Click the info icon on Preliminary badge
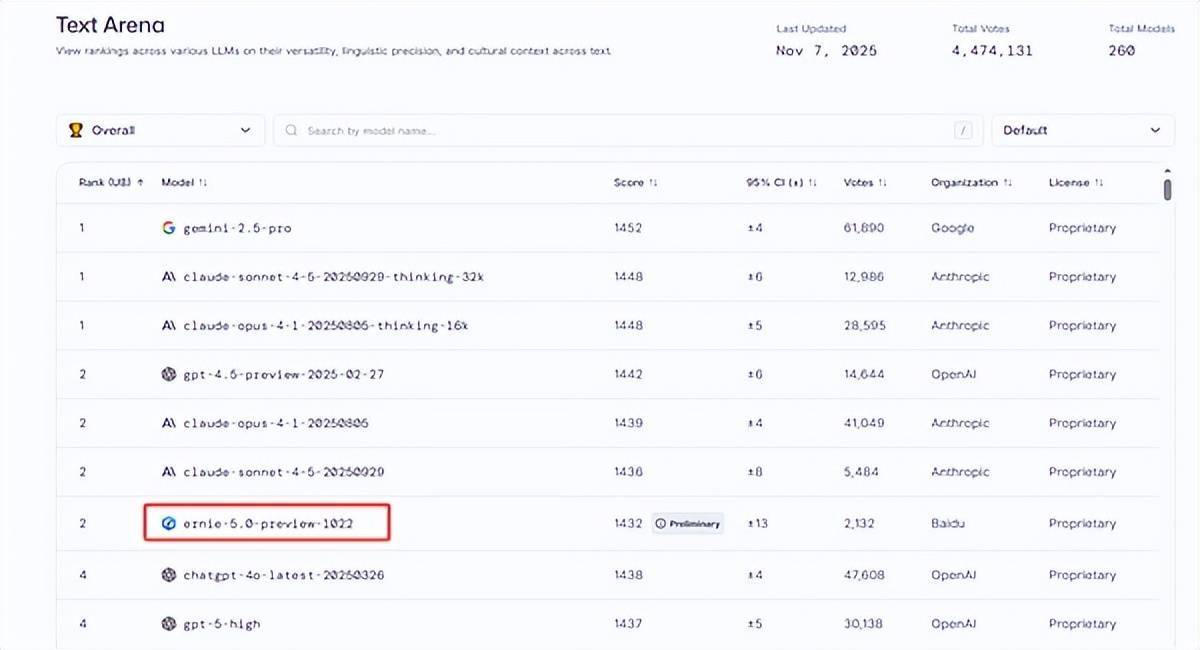The width and height of the screenshot is (1200, 650). click(x=660, y=523)
